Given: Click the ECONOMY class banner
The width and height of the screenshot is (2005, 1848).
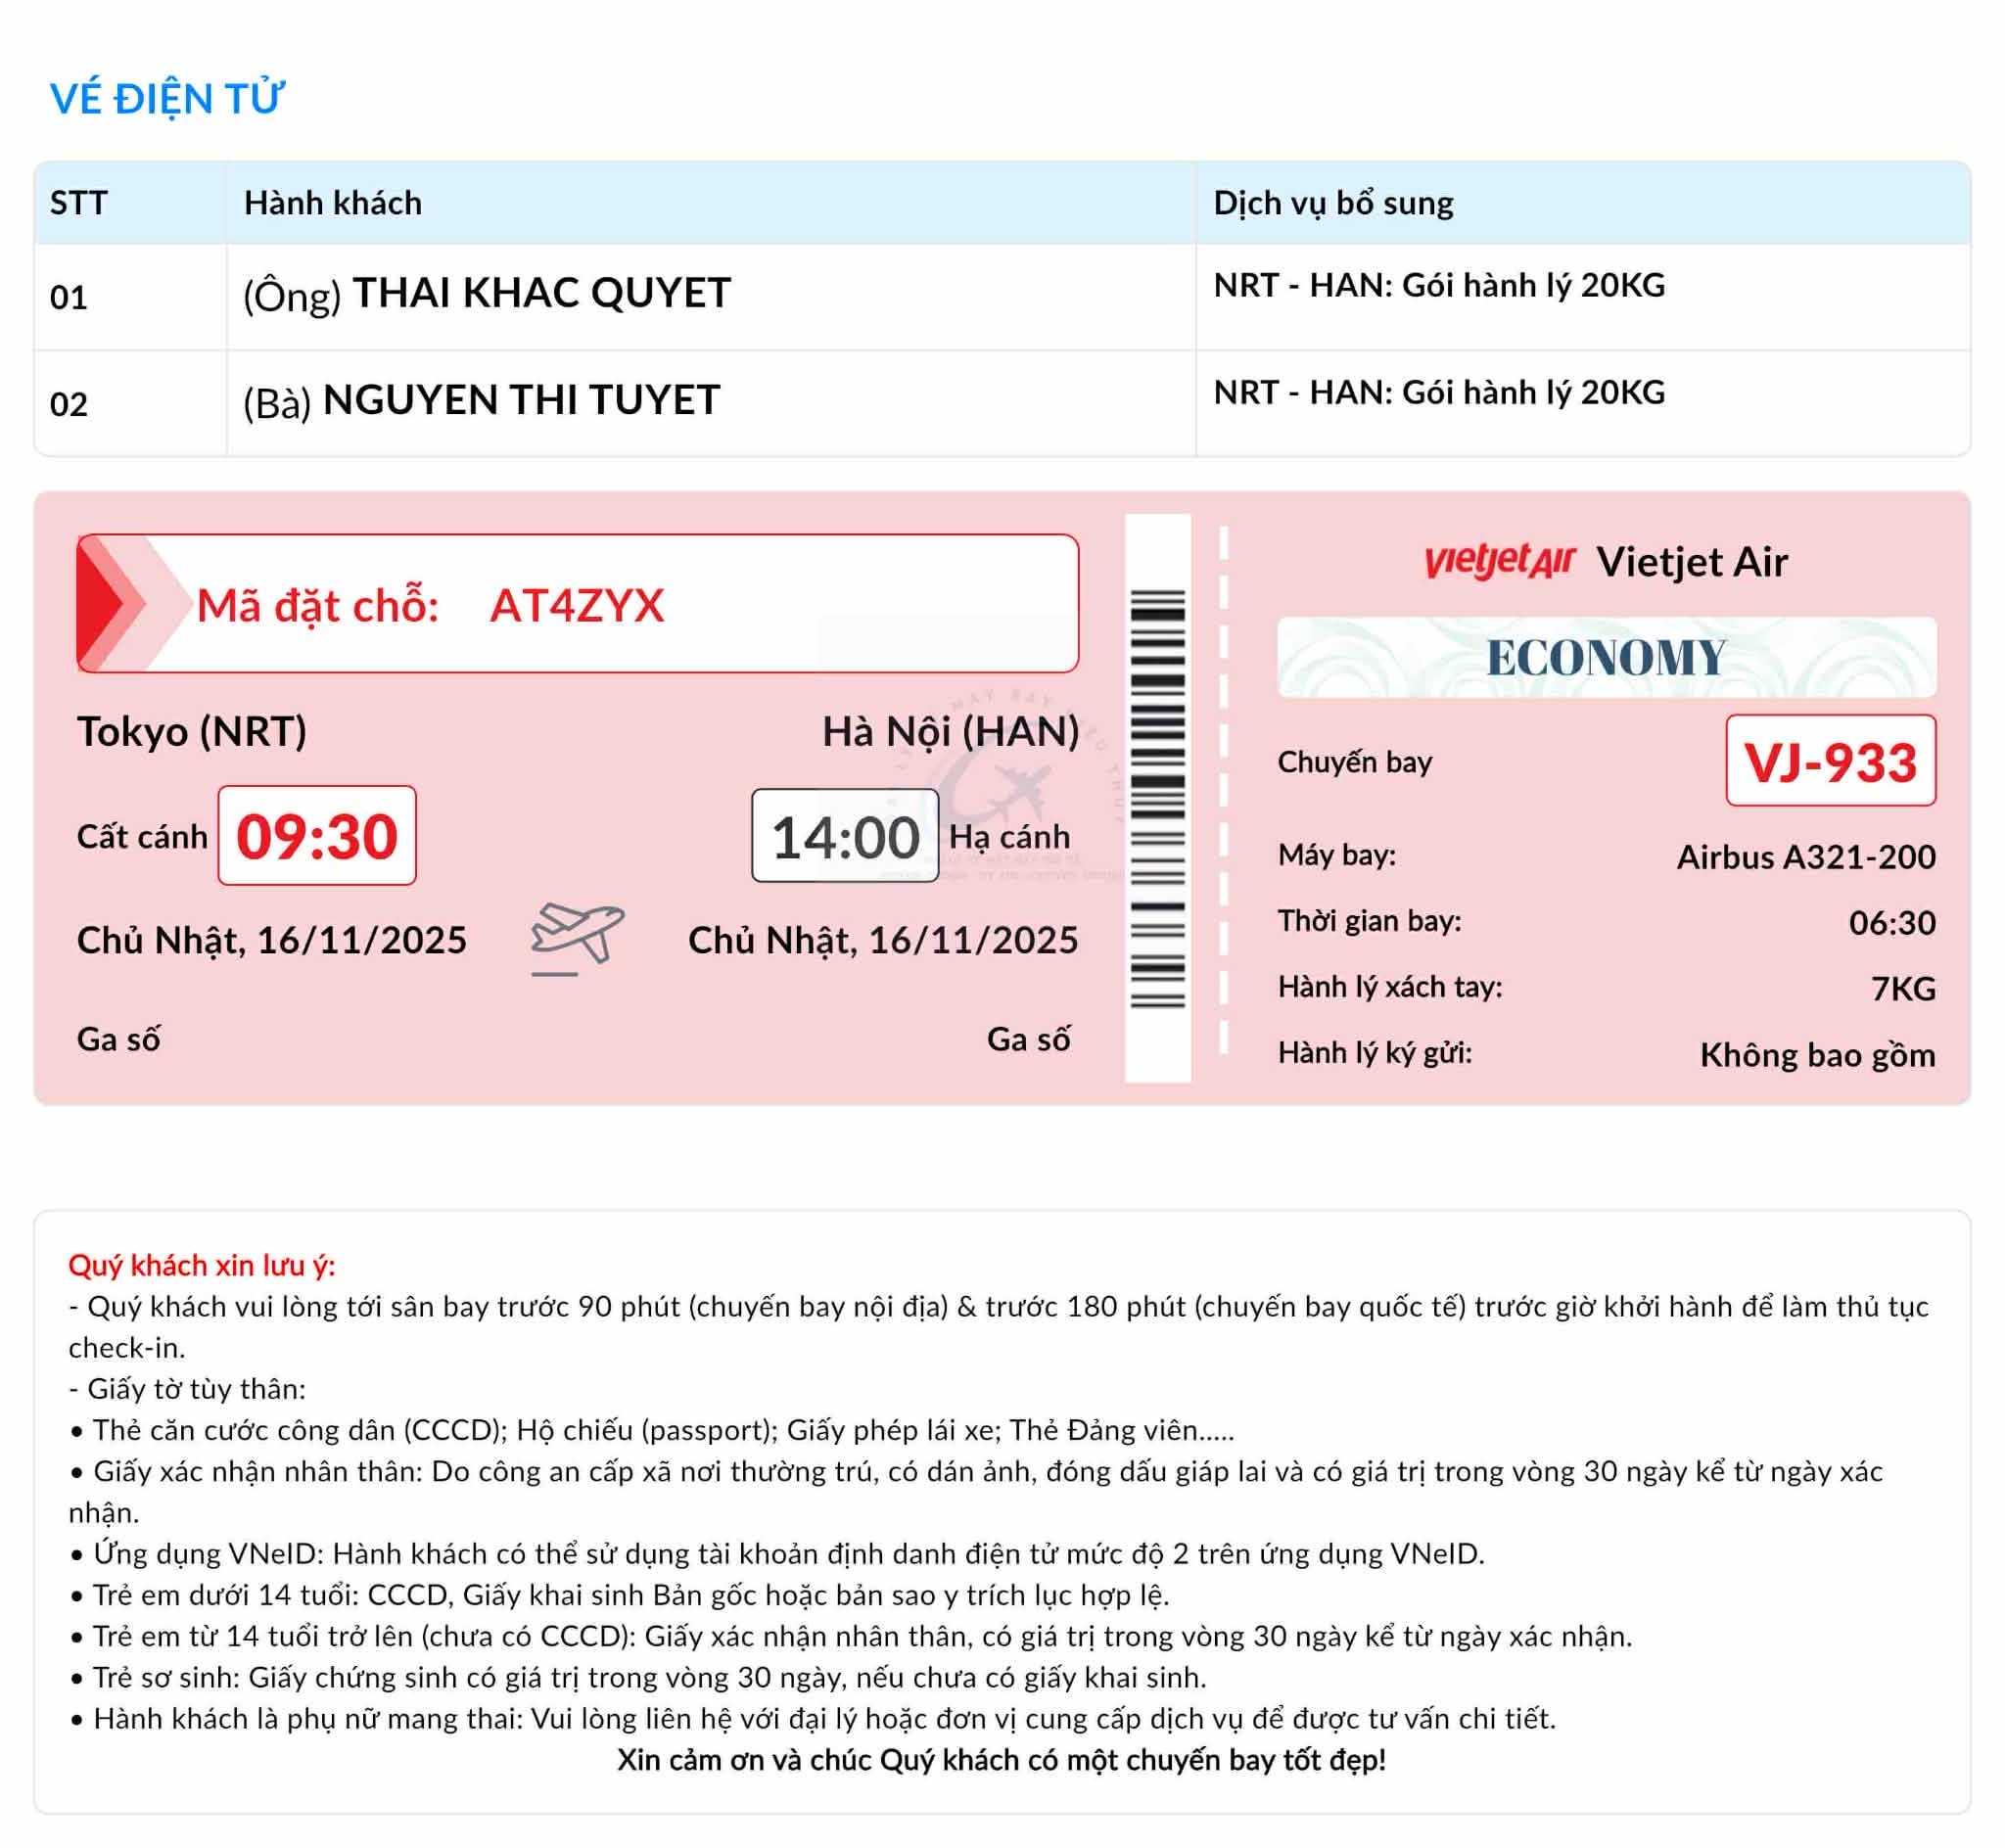Looking at the screenshot, I should pyautogui.click(x=1606, y=657).
